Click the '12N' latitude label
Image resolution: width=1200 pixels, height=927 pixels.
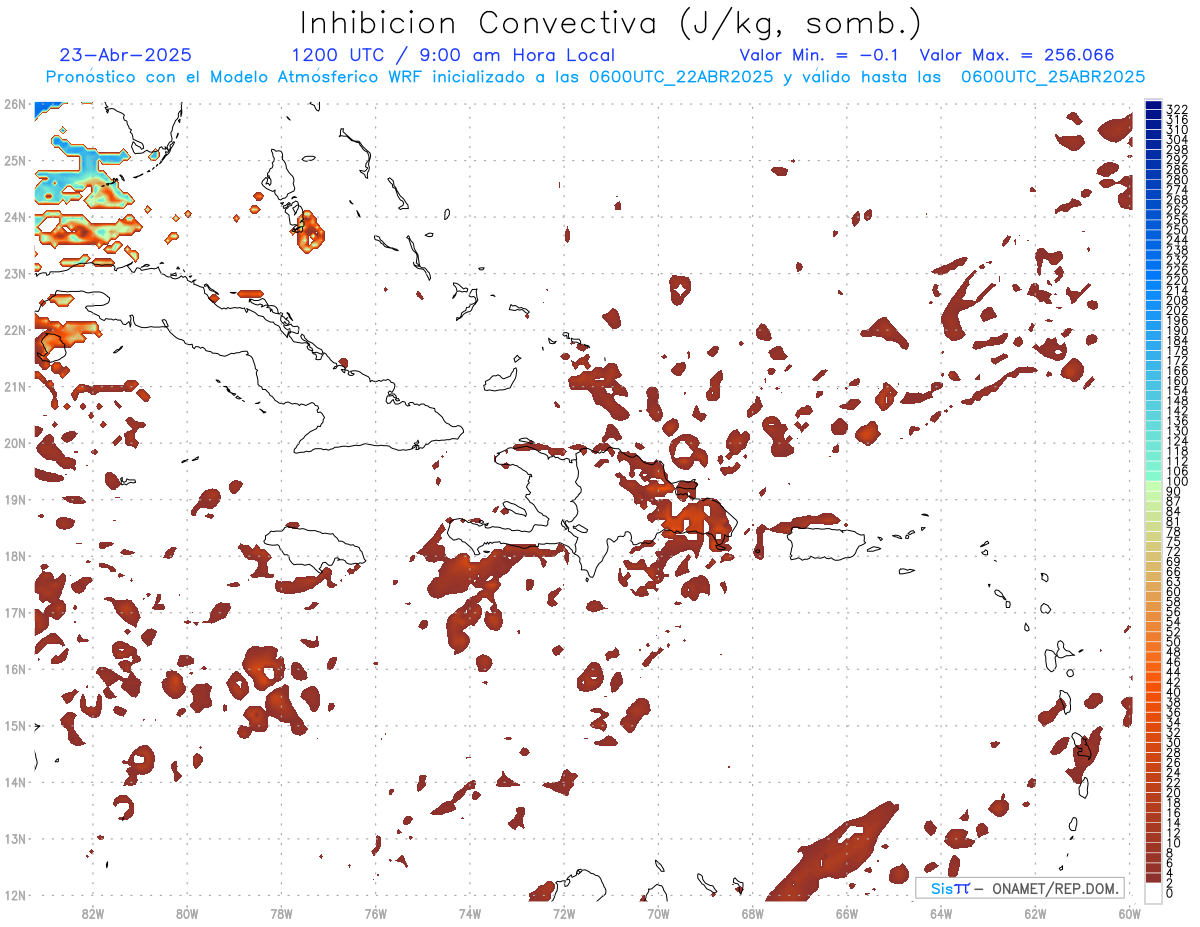pos(15,895)
